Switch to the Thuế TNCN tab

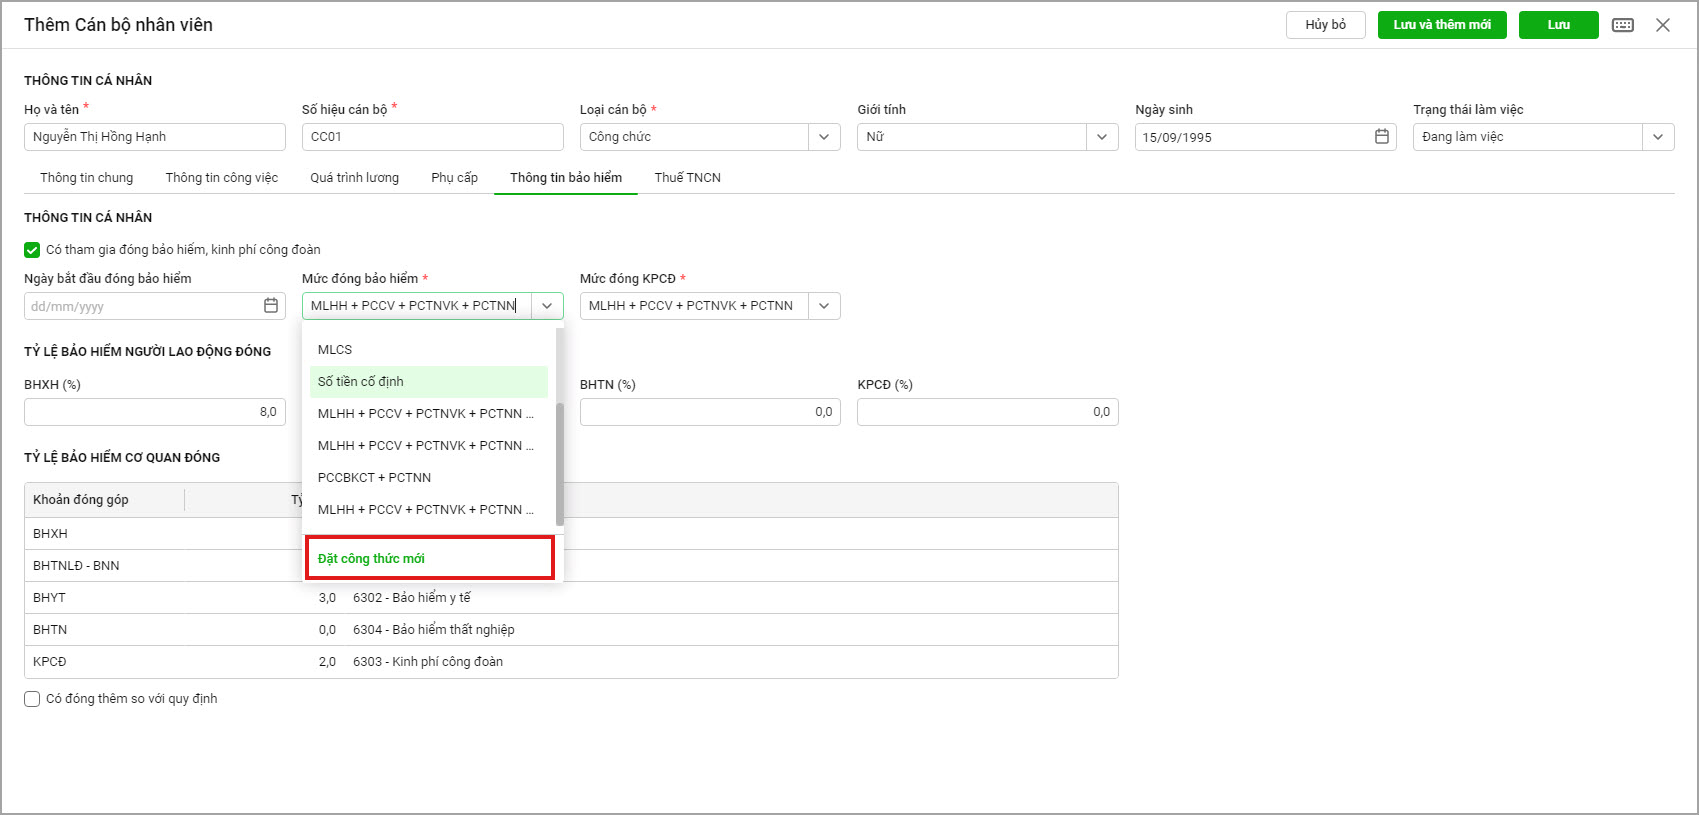[x=687, y=178]
